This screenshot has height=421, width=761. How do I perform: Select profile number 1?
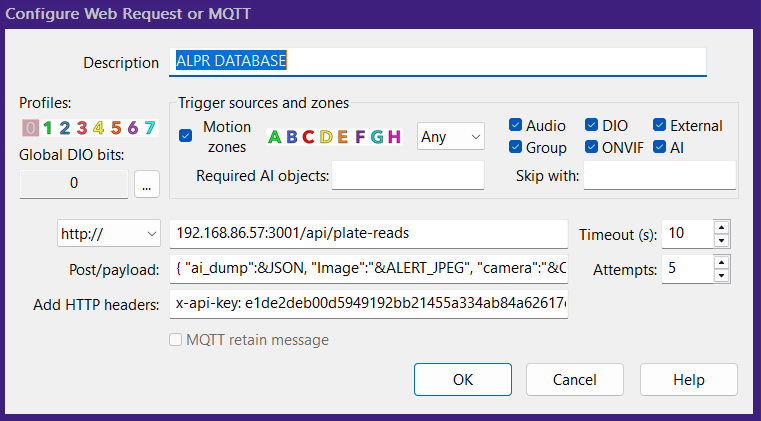[48, 128]
